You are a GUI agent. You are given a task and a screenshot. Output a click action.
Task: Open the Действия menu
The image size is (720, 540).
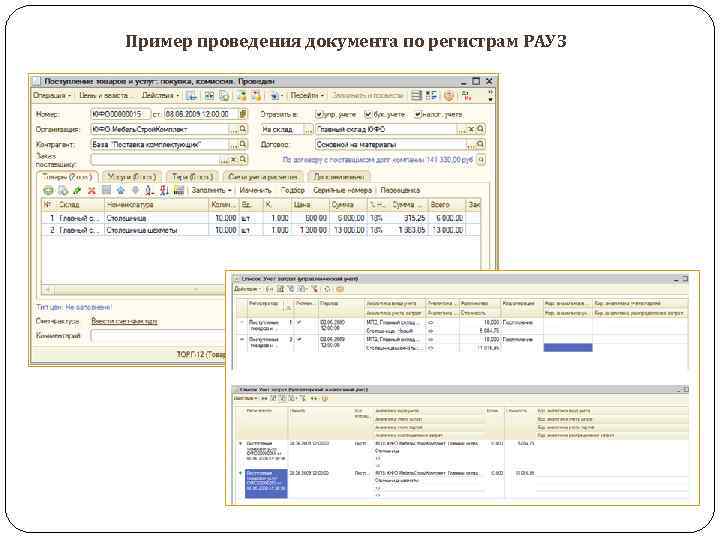160,96
